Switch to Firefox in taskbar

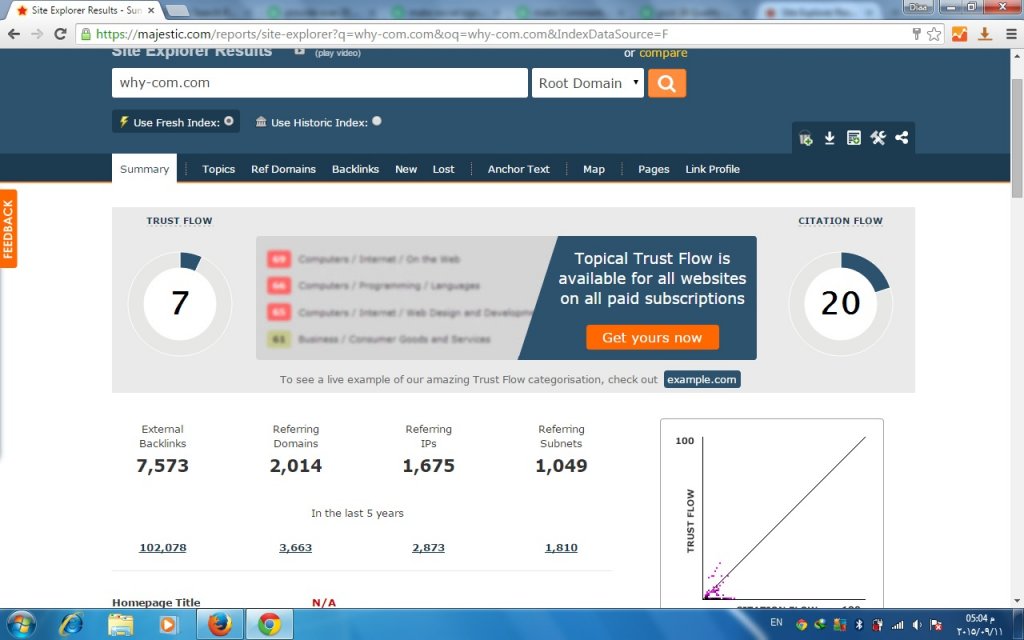pos(220,625)
